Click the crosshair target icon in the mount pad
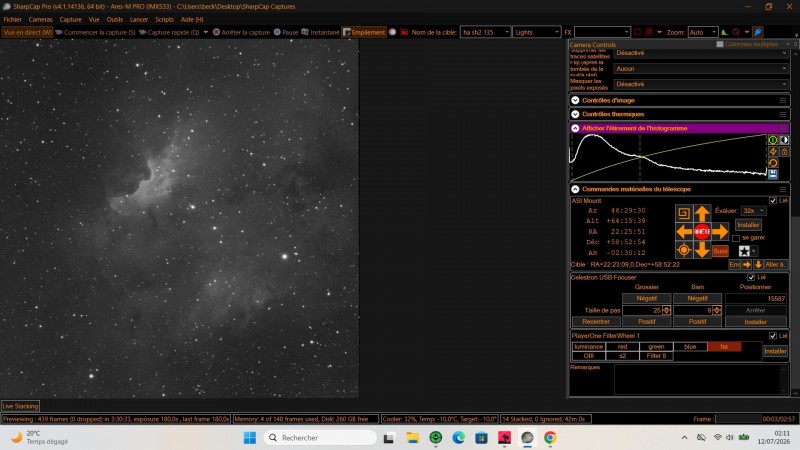 coord(684,249)
